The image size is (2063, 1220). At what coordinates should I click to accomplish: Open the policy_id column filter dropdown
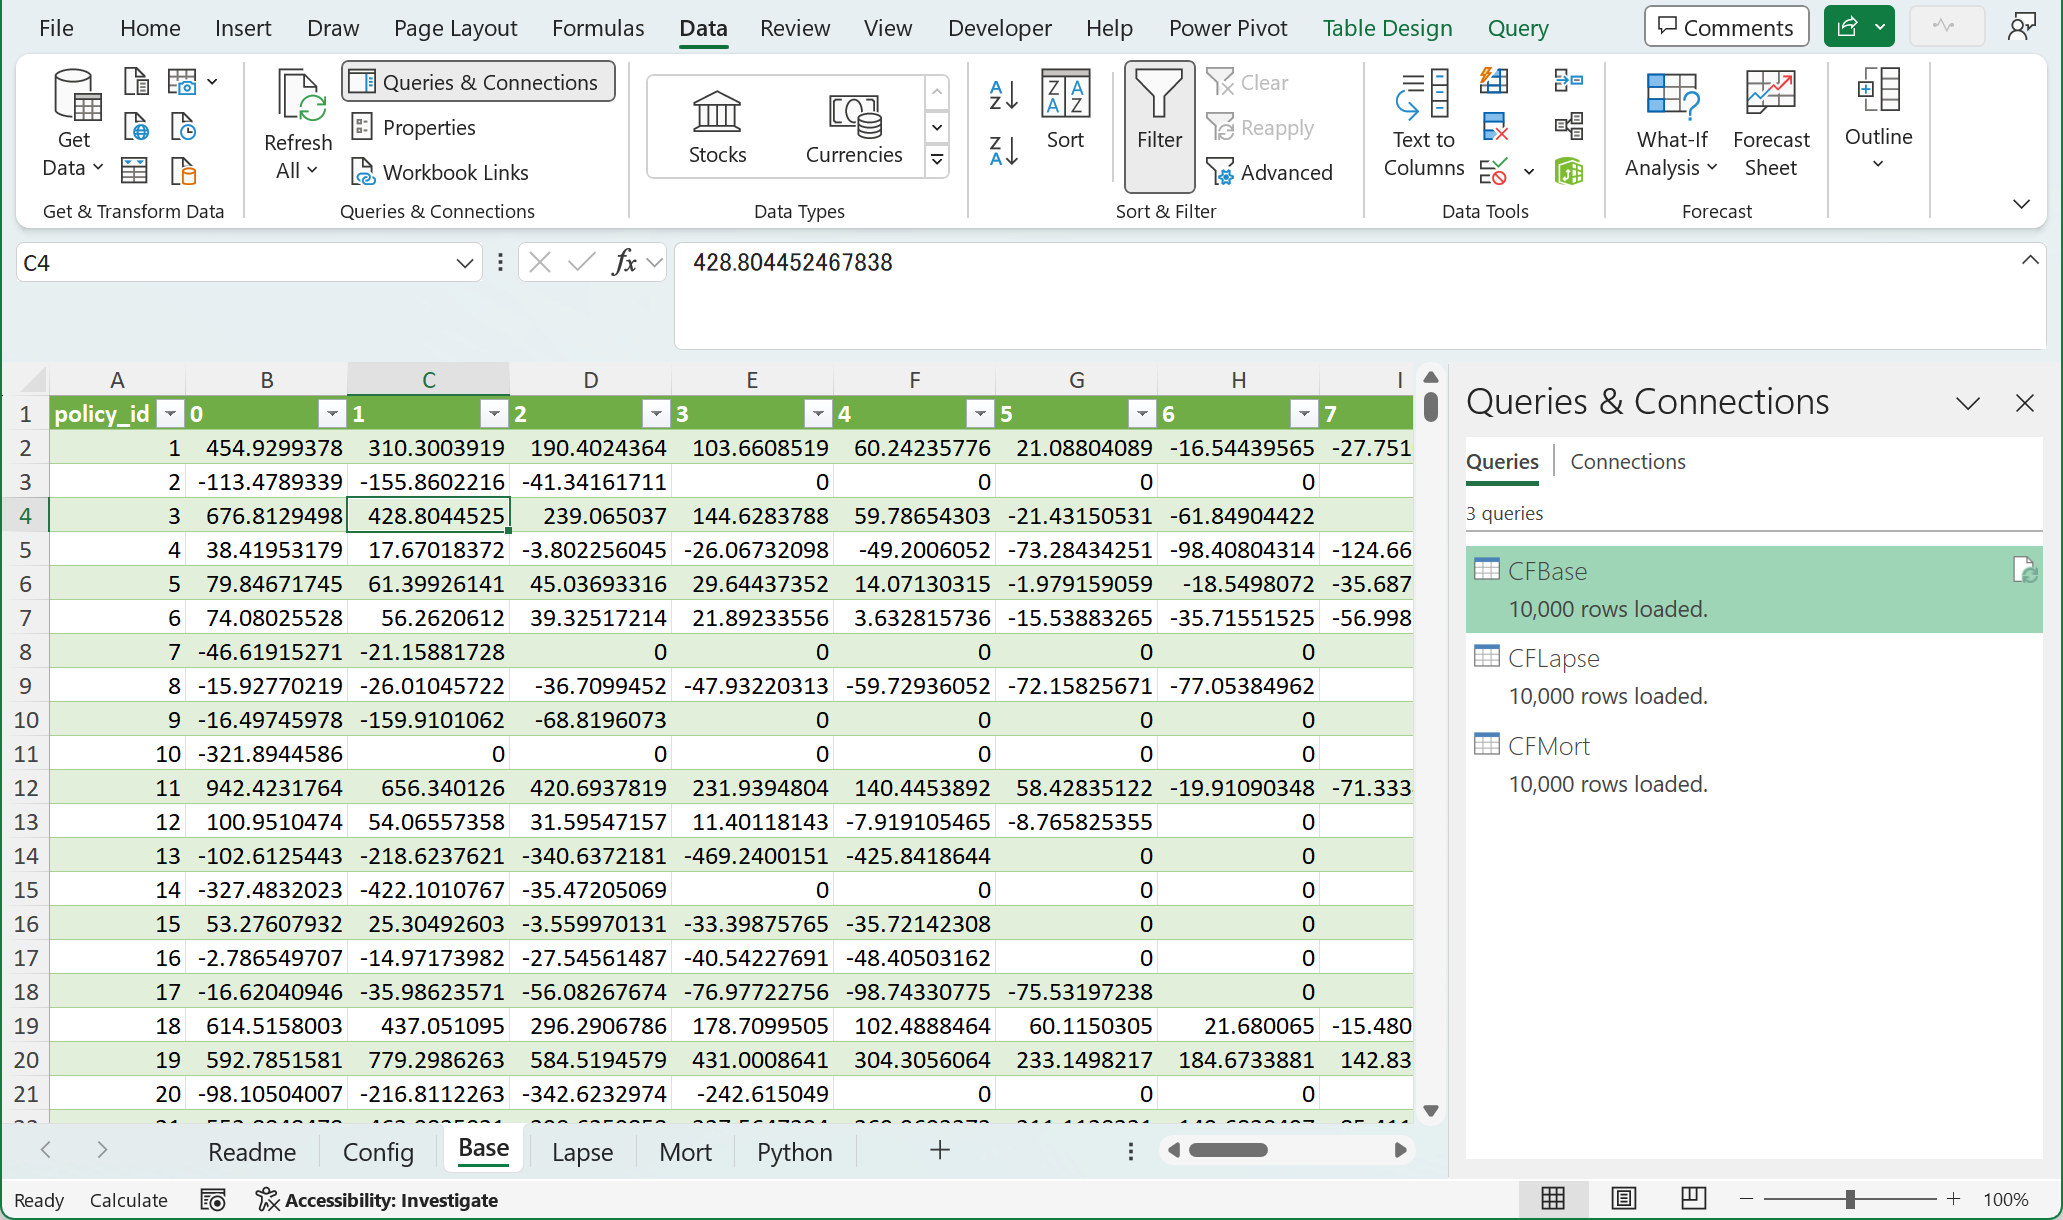171,414
